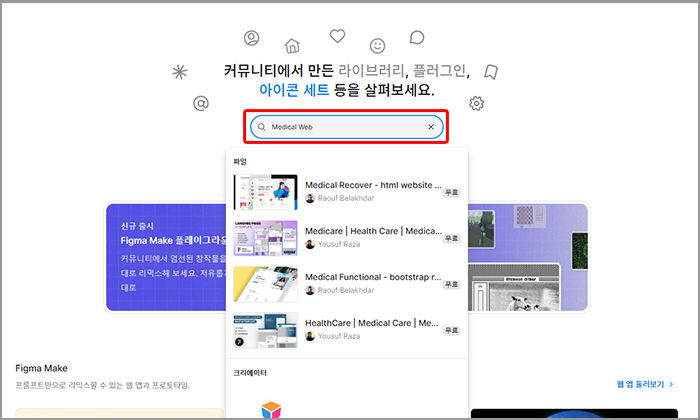Open Medical Recover html website result

347,192
